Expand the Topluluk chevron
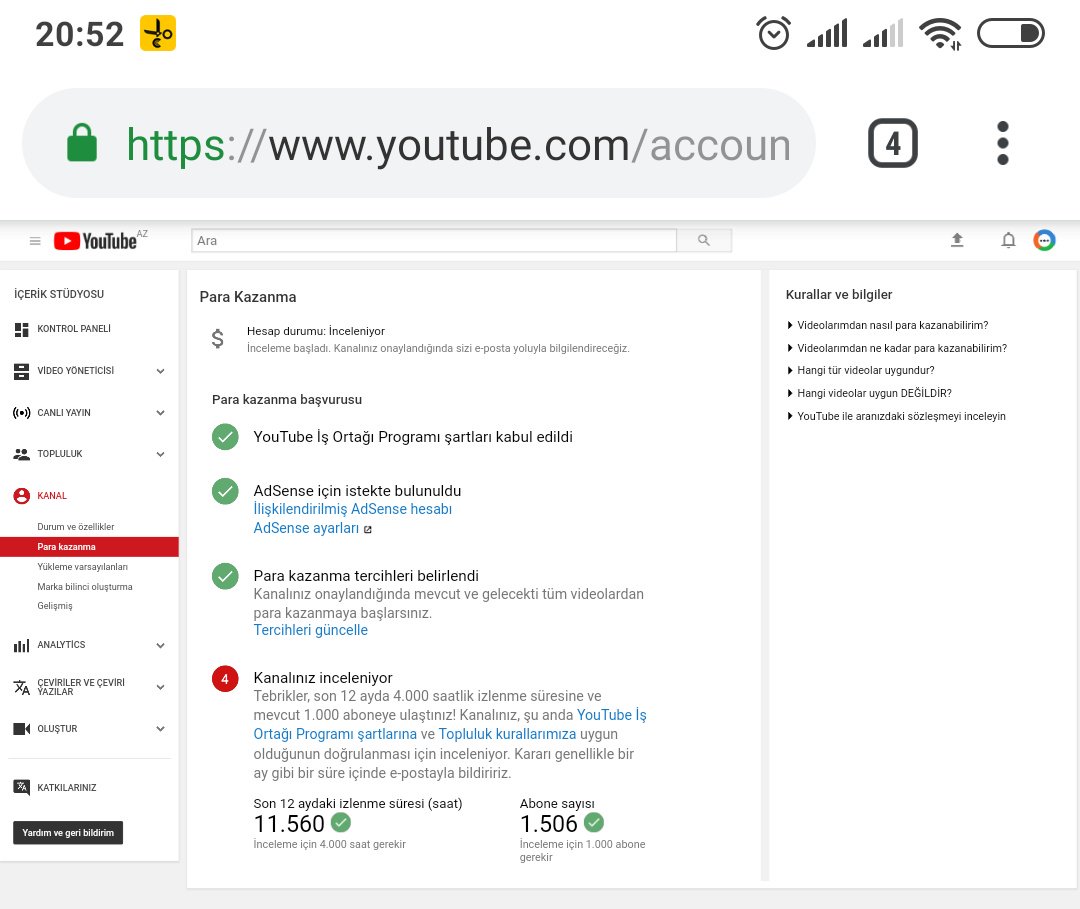The height and width of the screenshot is (909, 1080). pos(160,454)
